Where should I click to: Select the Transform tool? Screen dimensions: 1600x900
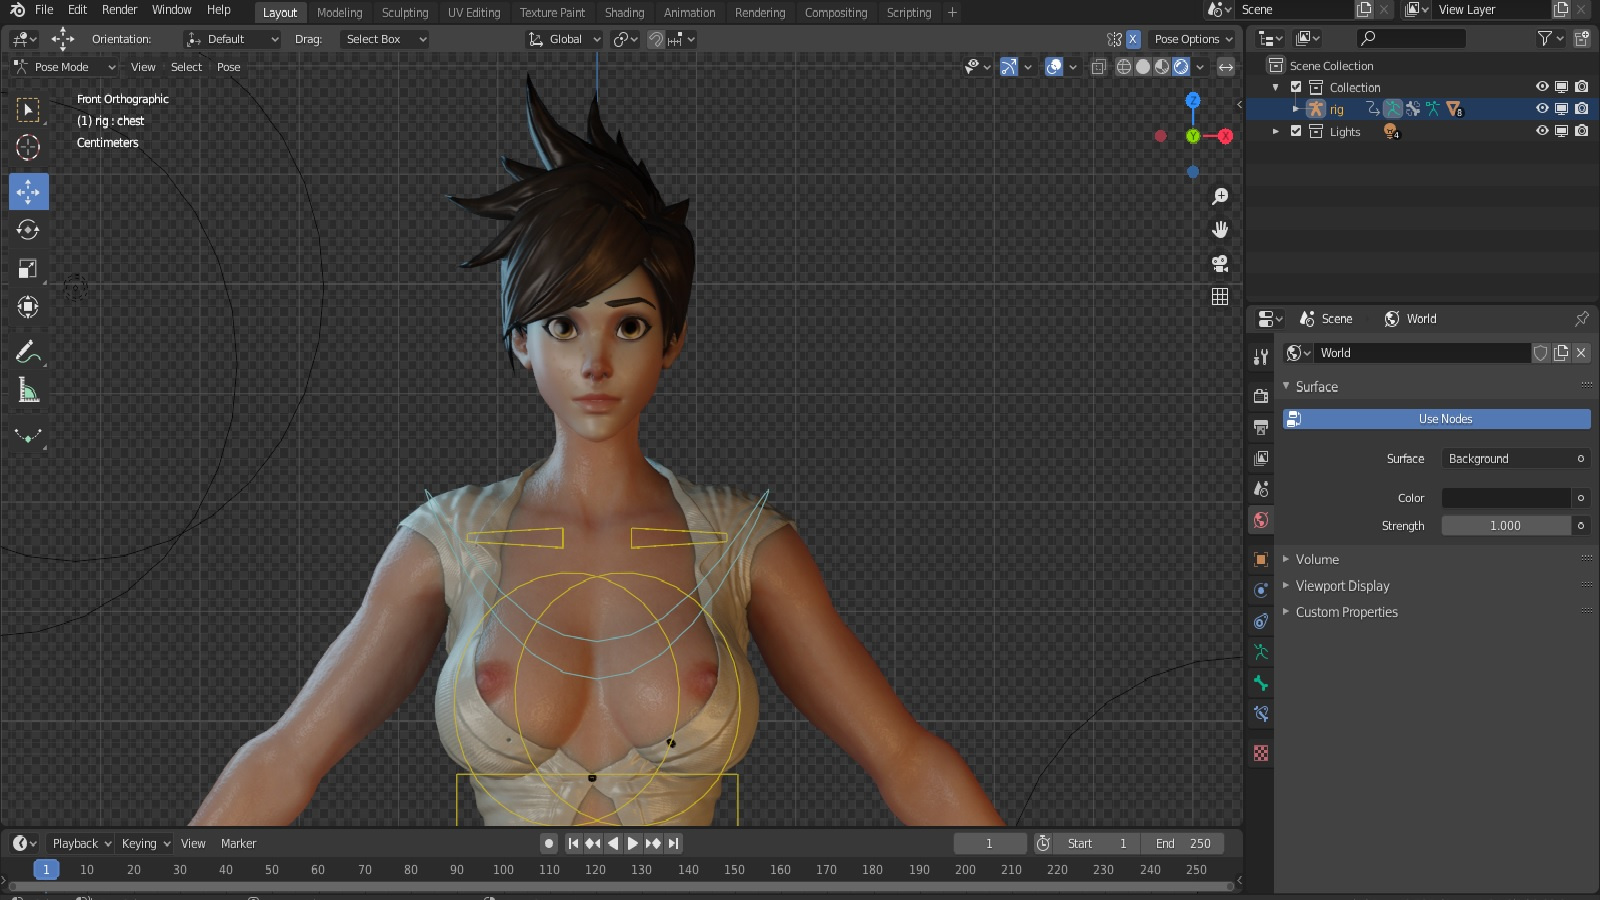click(28, 307)
